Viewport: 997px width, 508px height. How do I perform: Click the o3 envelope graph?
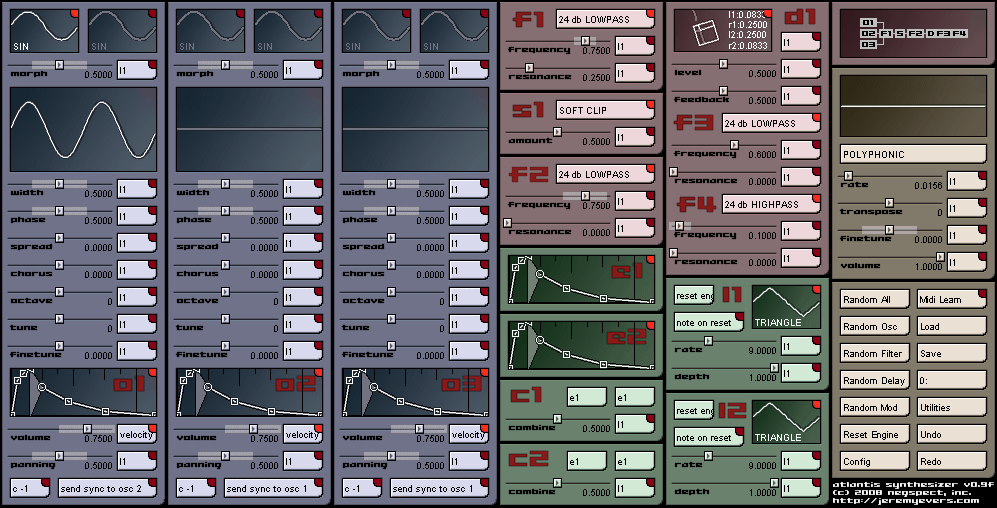point(415,392)
